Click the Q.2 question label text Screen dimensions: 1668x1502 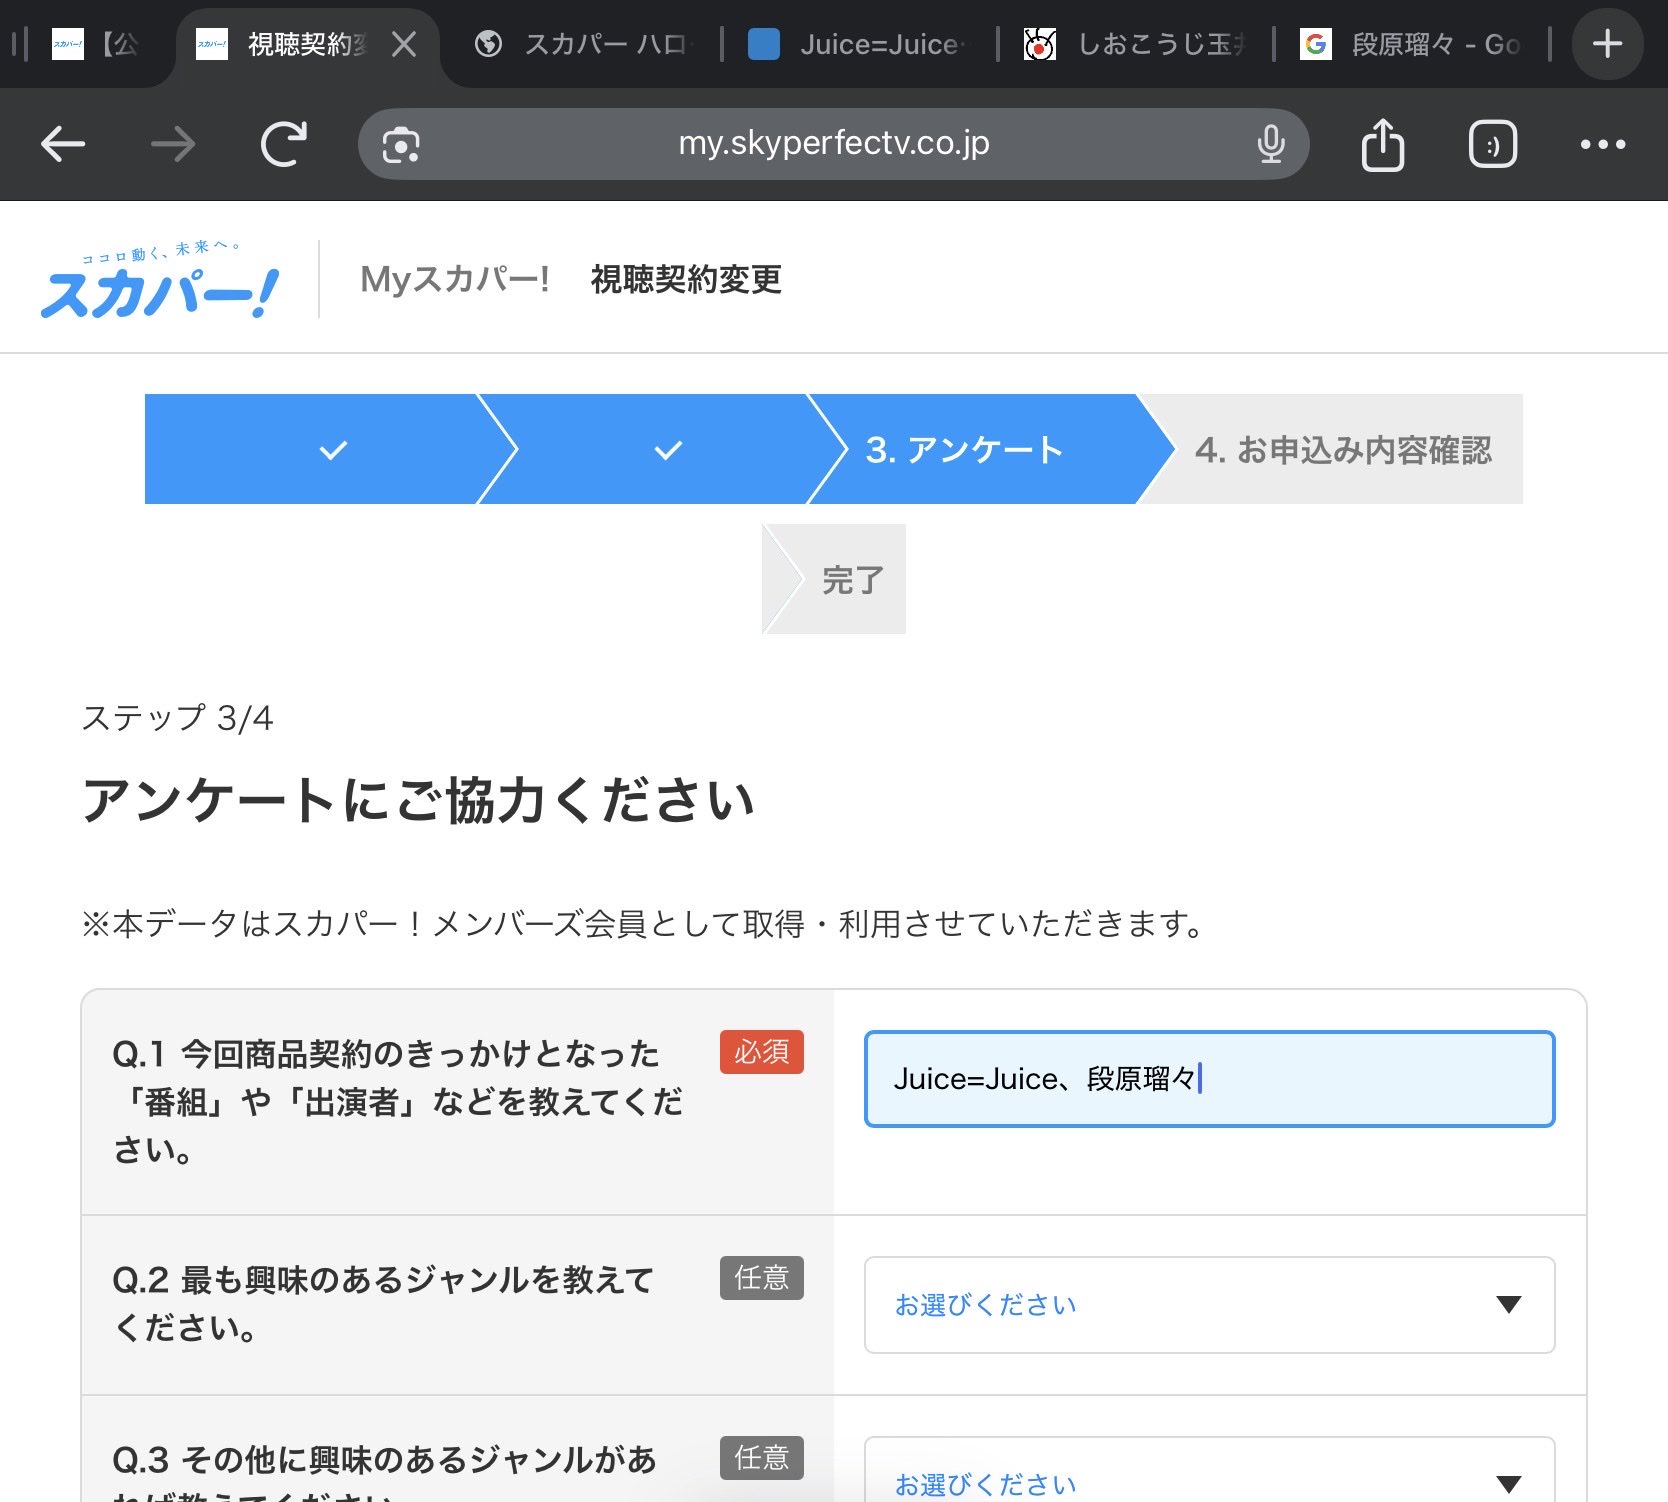[x=383, y=1303]
